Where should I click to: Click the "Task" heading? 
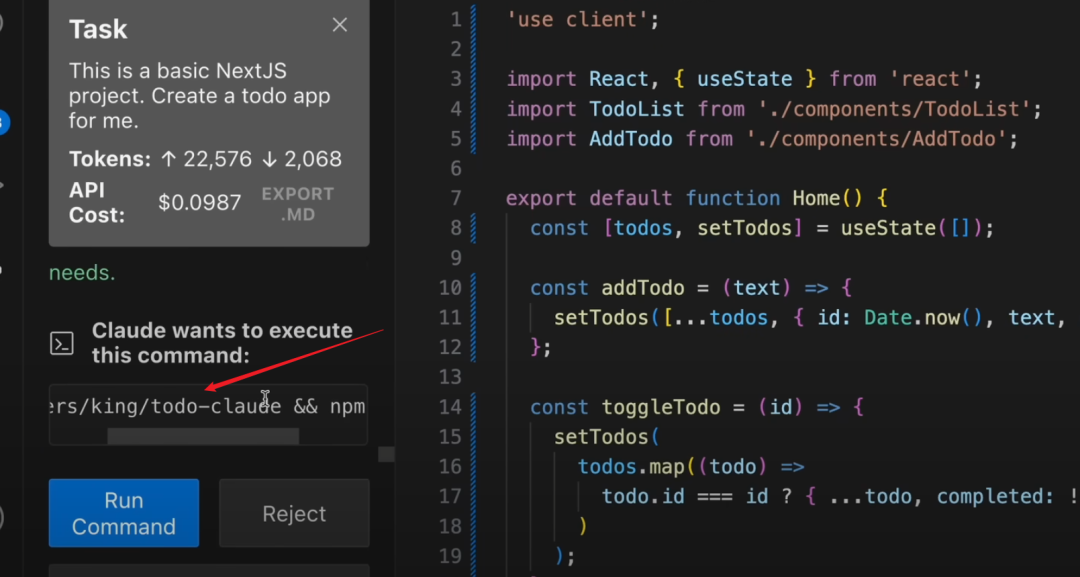98,29
